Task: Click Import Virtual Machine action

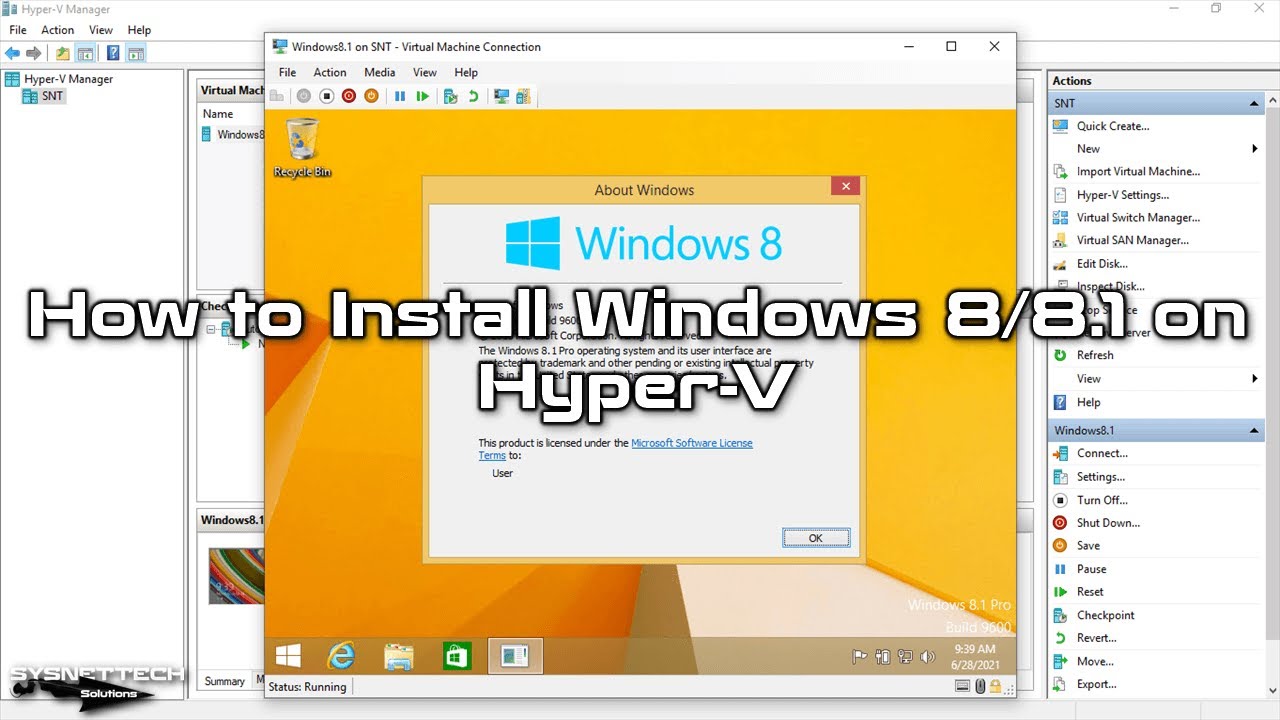Action: tap(1138, 172)
